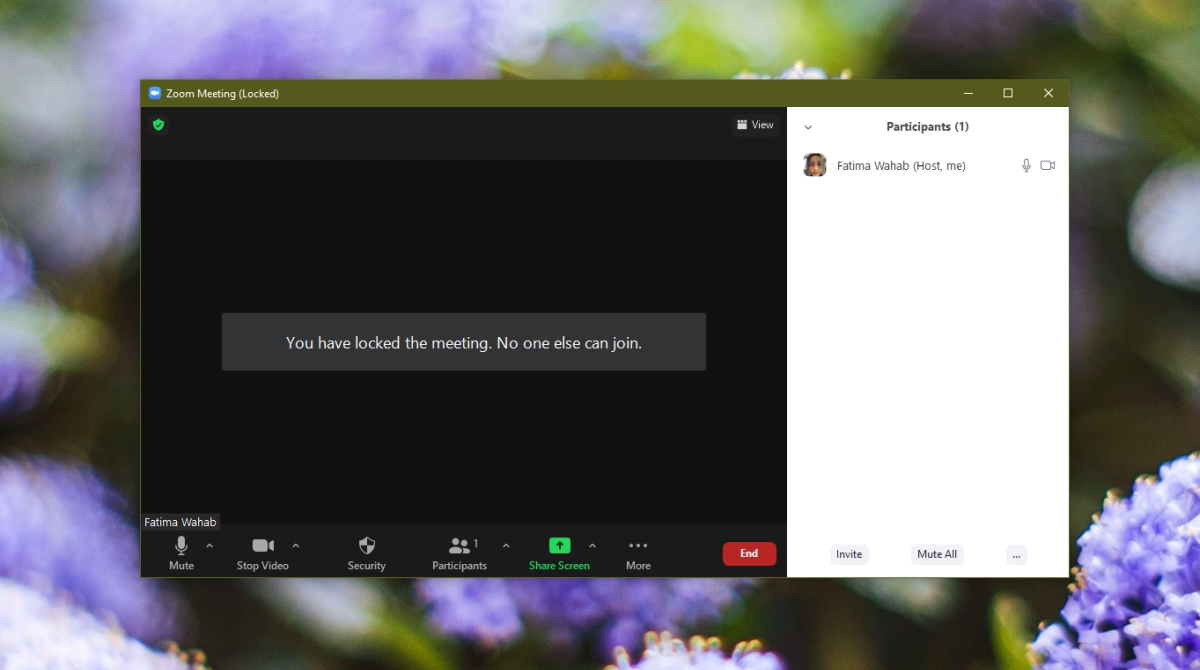Select Fatima Wahab (Host, me) entry
This screenshot has height=670, width=1200.
pyautogui.click(x=928, y=166)
